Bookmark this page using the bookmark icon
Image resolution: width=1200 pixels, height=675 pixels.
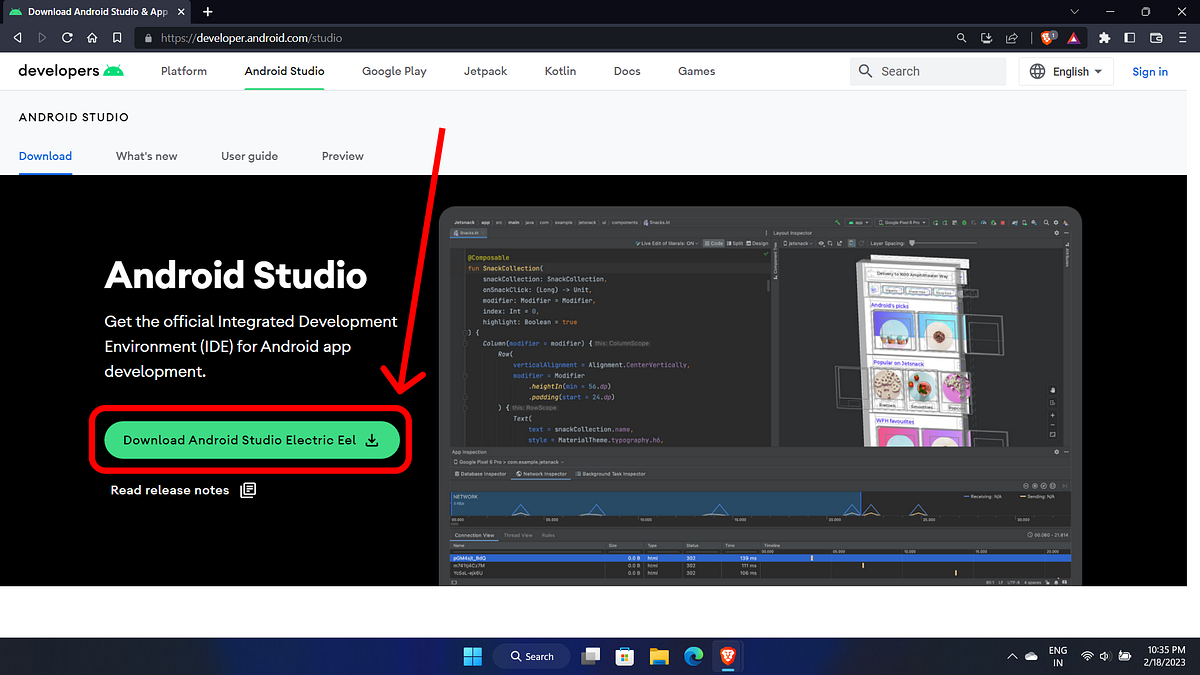pos(115,37)
